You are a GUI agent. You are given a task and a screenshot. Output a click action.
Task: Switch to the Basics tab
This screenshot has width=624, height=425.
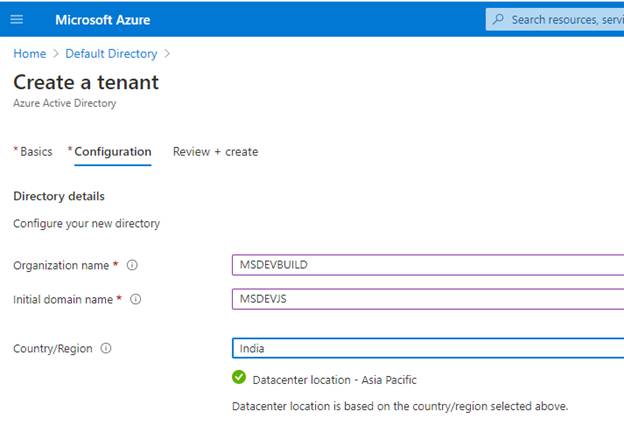[36, 152]
